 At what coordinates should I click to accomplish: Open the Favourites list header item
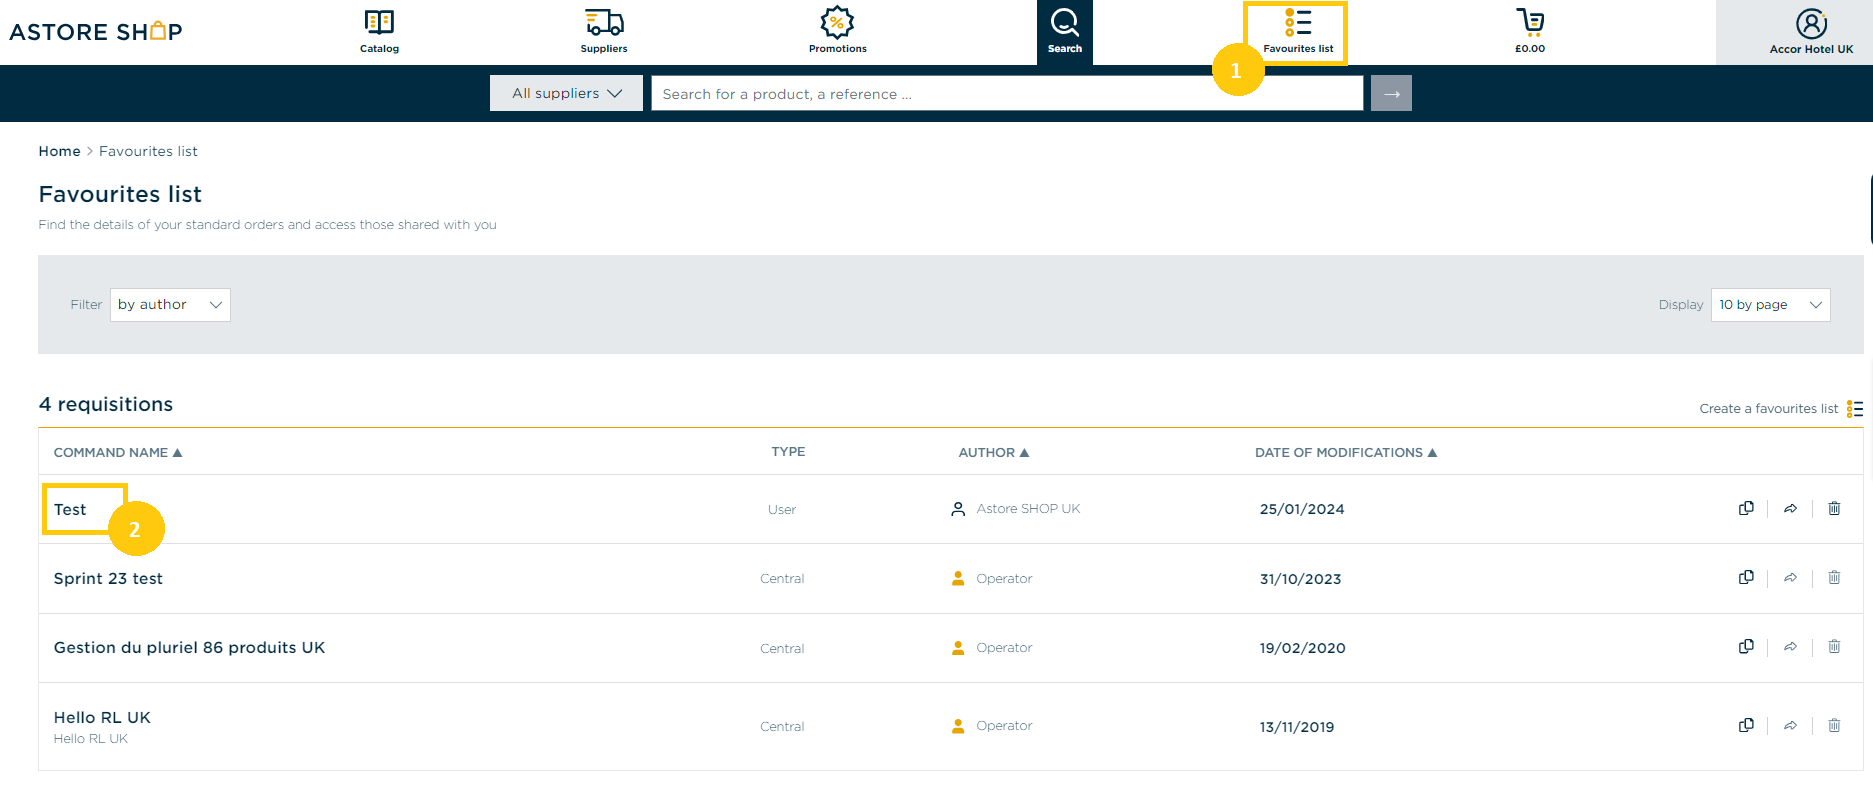(1297, 32)
